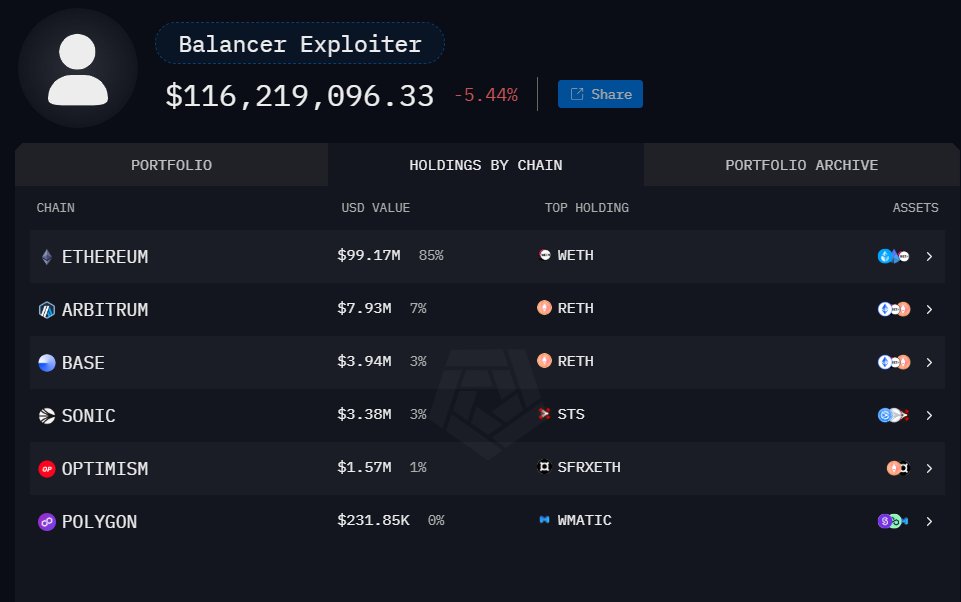Click the SFRXETH token icon
The image size is (961, 602).
coord(544,467)
